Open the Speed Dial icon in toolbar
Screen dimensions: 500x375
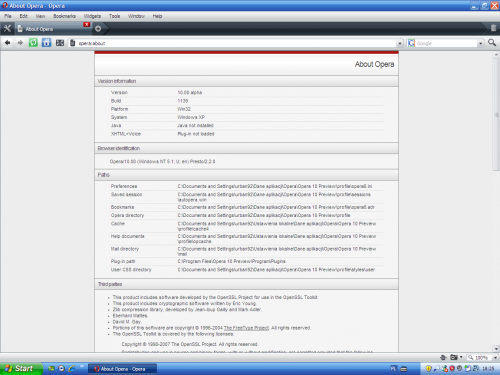tap(60, 43)
